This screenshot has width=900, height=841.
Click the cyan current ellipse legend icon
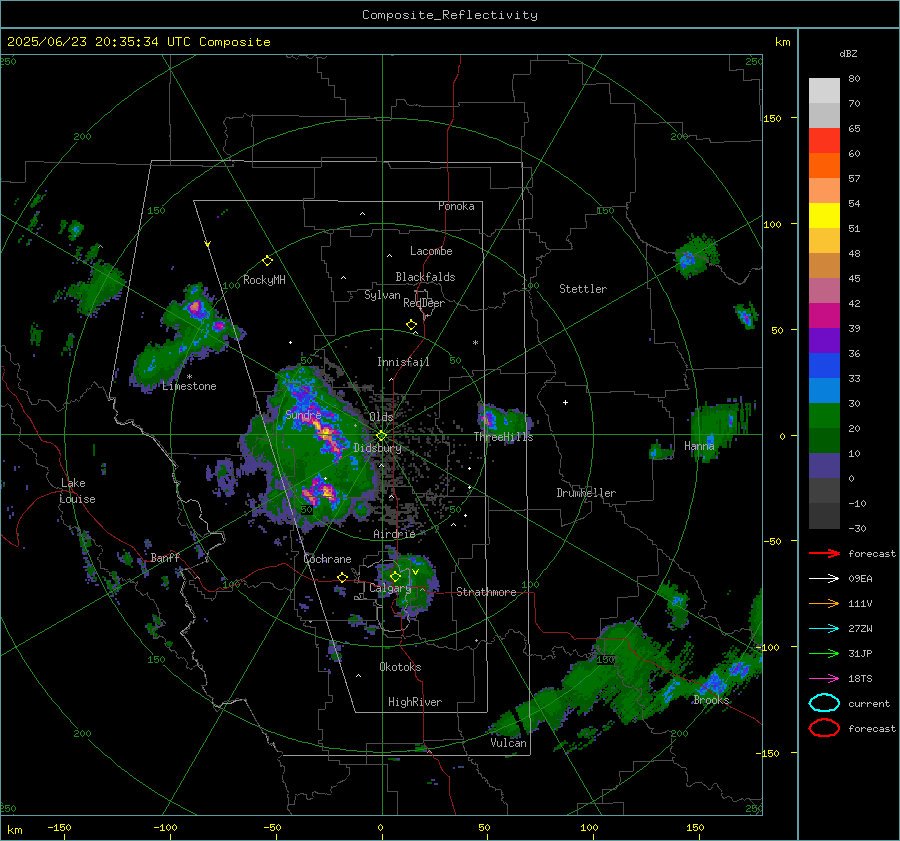pyautogui.click(x=824, y=703)
